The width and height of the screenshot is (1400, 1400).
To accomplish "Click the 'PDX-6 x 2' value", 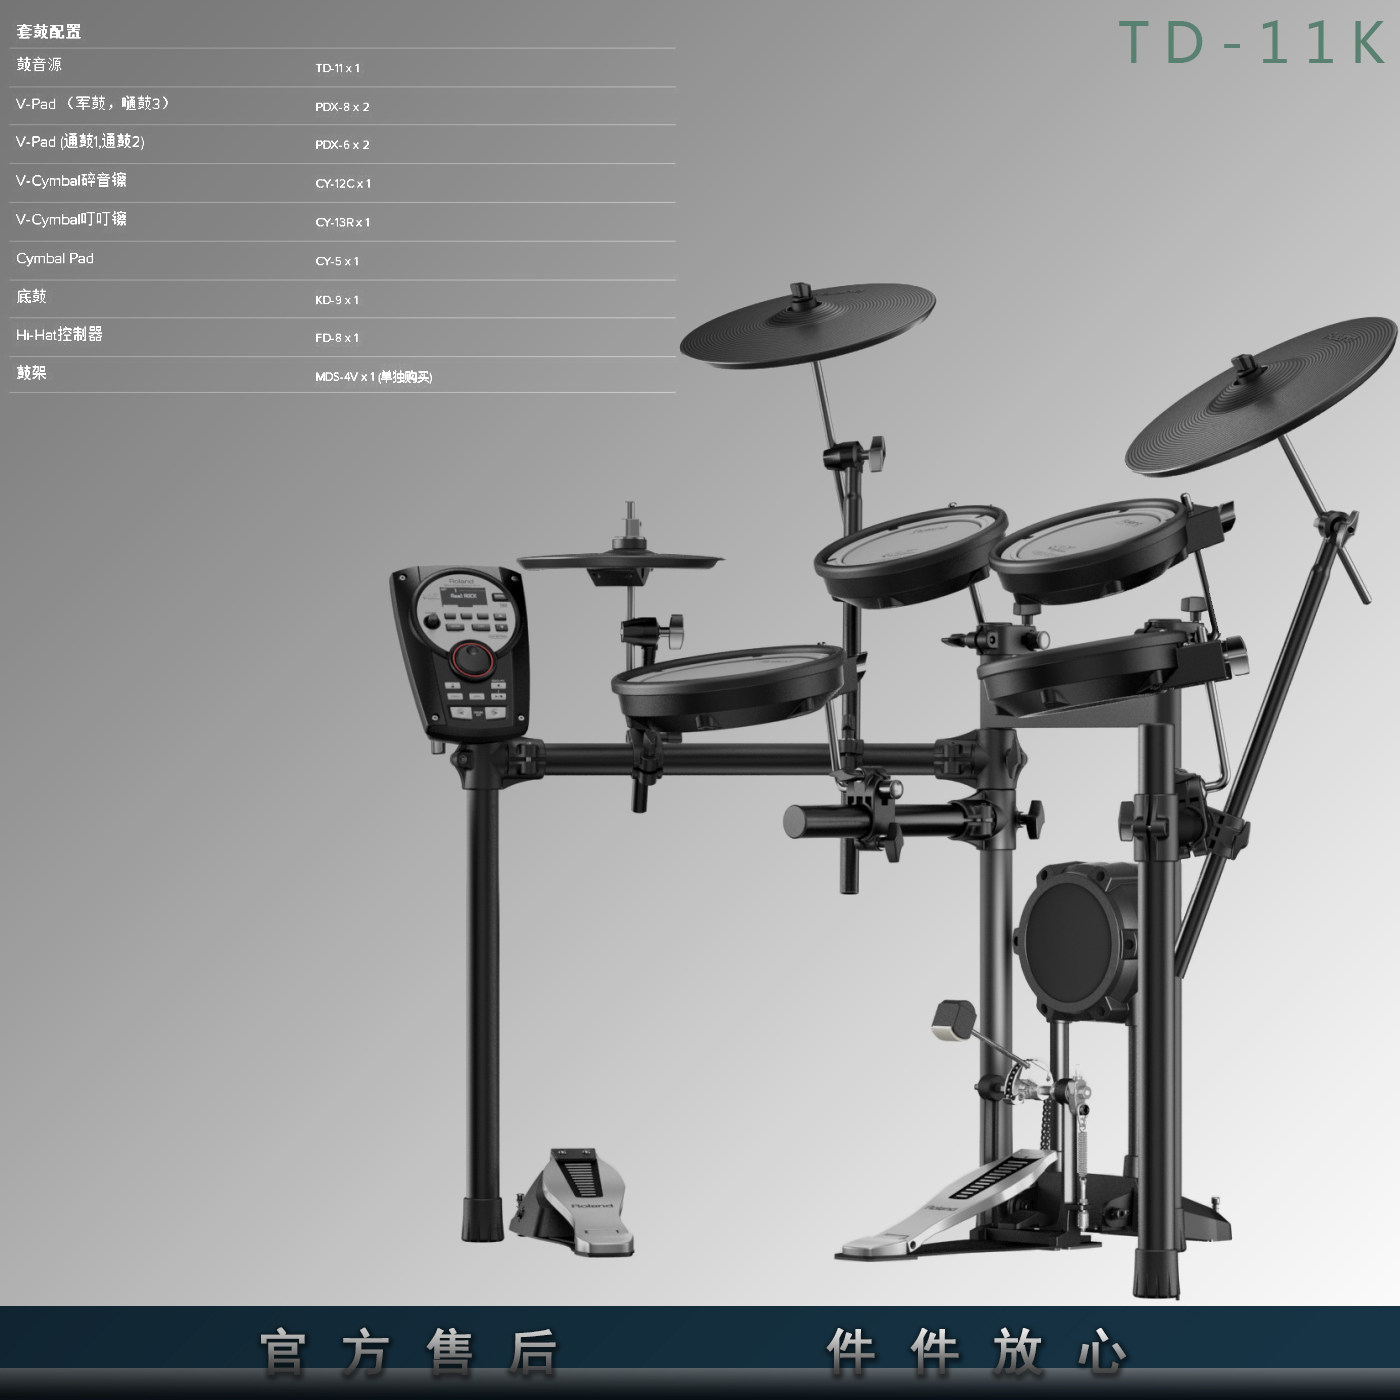I will point(342,145).
